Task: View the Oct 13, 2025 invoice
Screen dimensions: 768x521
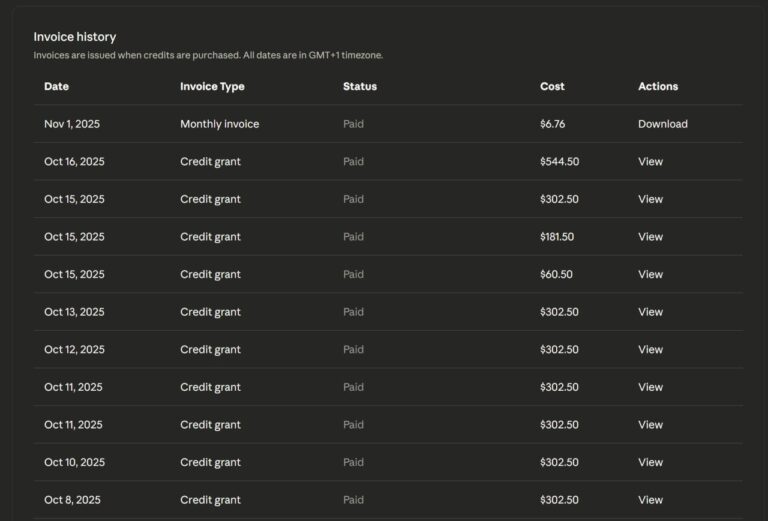Action: 650,312
